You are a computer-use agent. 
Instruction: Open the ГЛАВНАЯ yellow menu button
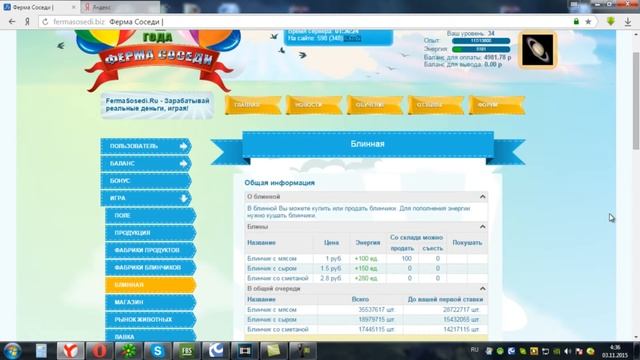click(253, 105)
